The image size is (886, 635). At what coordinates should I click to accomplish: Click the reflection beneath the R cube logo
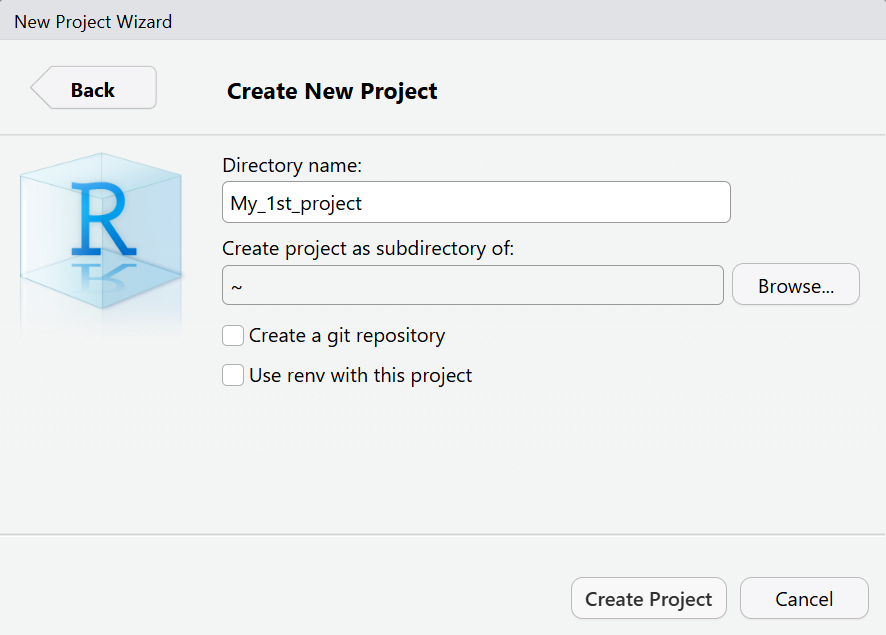click(100, 300)
